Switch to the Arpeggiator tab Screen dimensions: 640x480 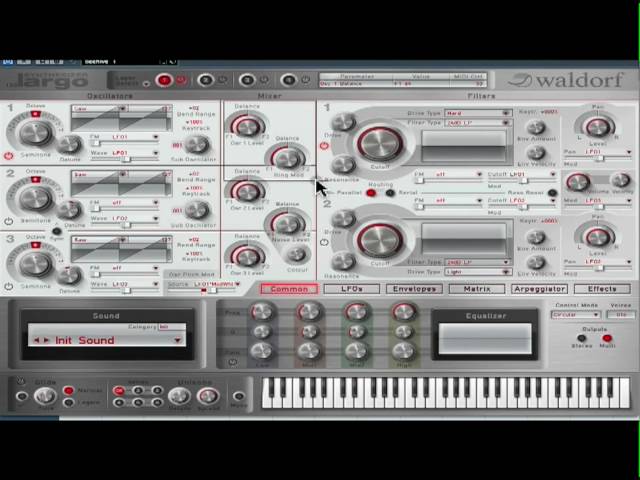(540, 289)
